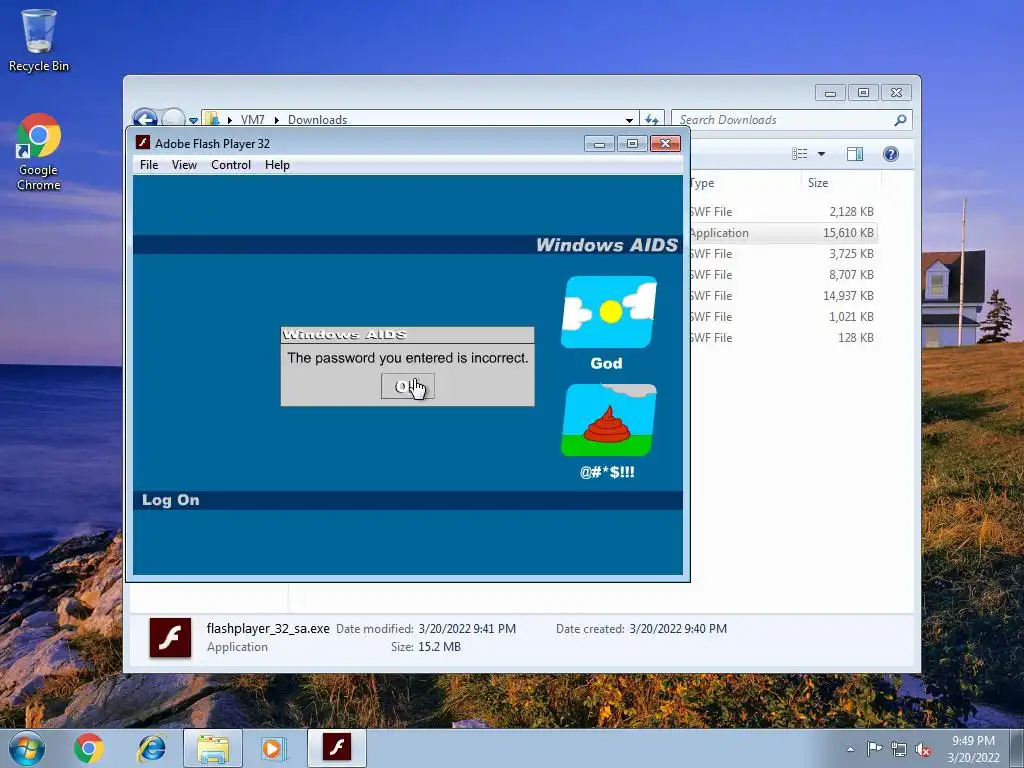Maximize the Adobe Flash Player window
Image resolution: width=1024 pixels, height=768 pixels.
632,144
